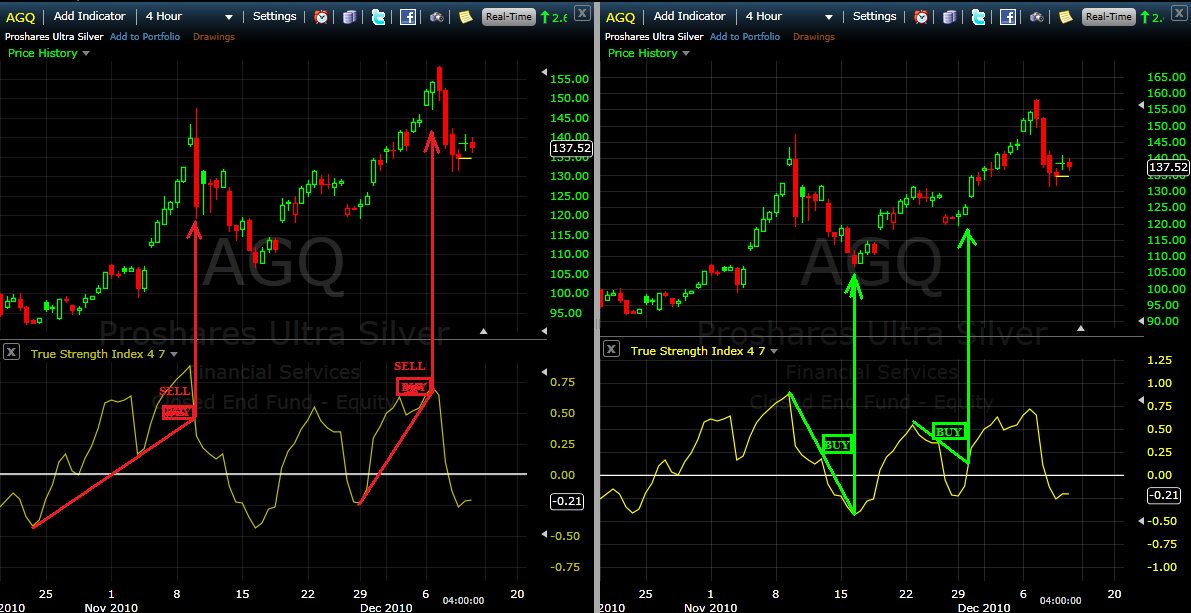This screenshot has width=1191, height=613.
Task: Click the 137.52 price marker on the axis
Action: click(569, 147)
